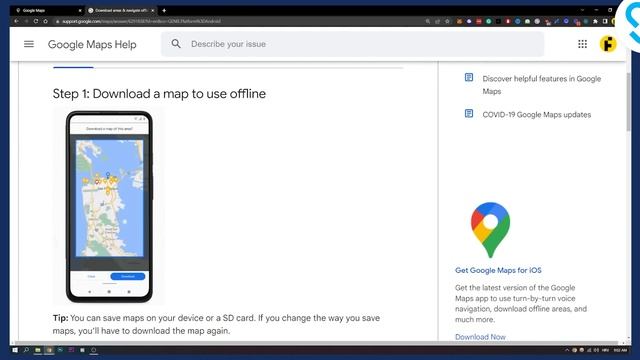The width and height of the screenshot is (640, 360).
Task: Focus the Describe your issue search field
Action: [x=353, y=44]
